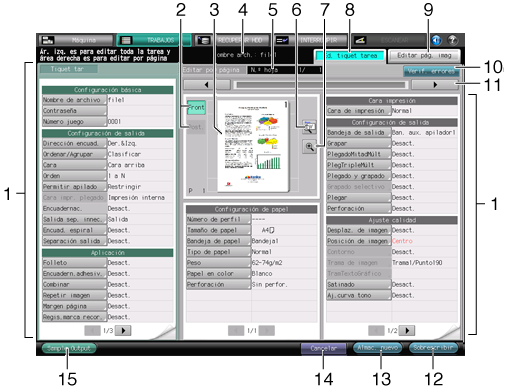Screen dimensions: 505x392
Task: Open the Nombre de archivo setting
Action: (74, 100)
